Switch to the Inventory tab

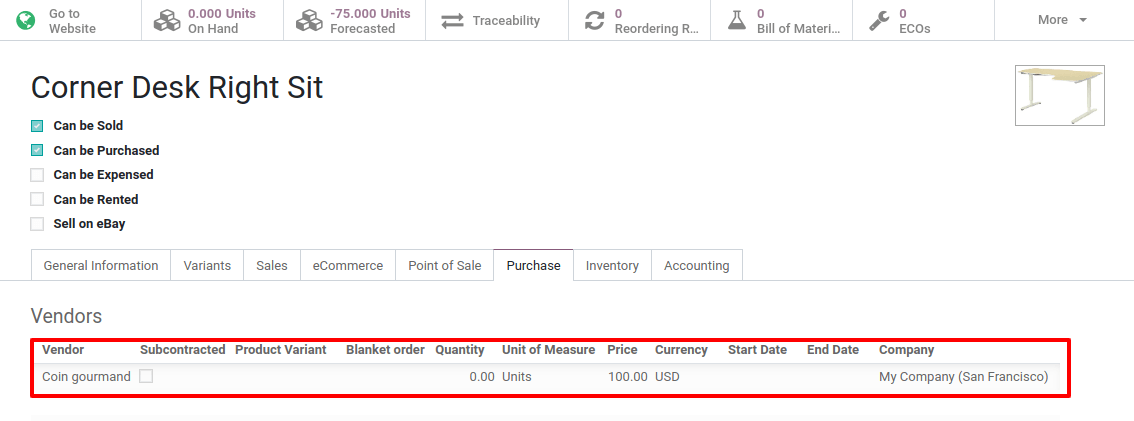tap(612, 266)
